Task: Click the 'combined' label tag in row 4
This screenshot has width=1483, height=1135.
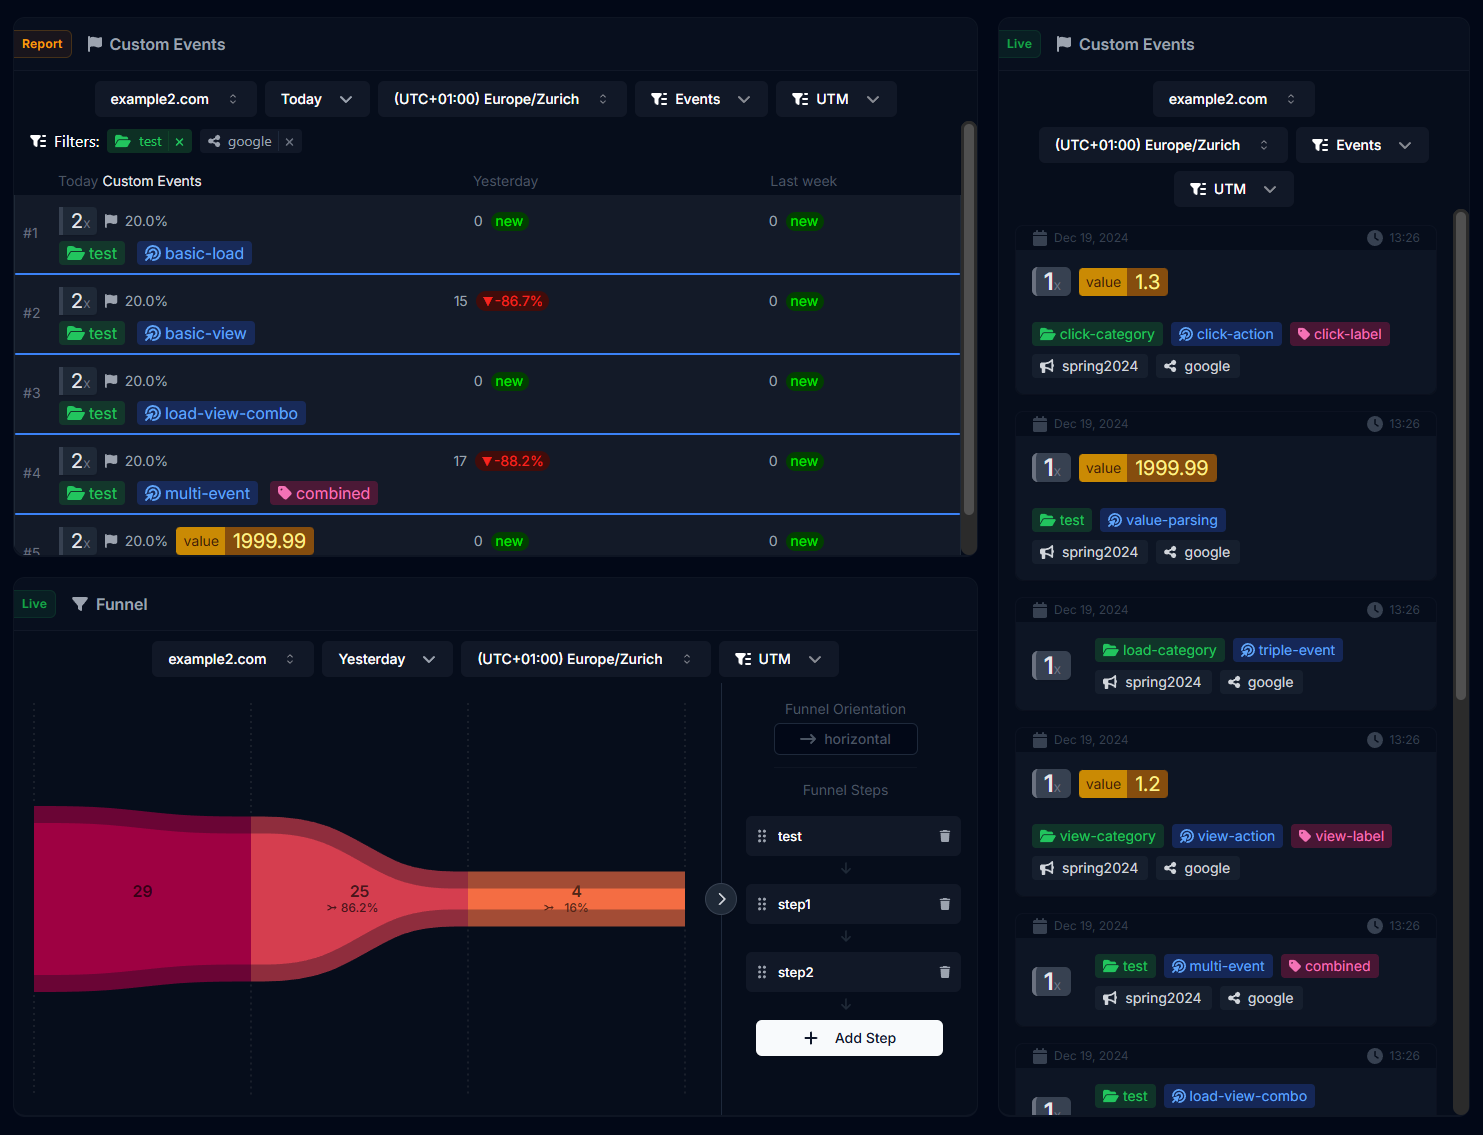Action: coord(323,494)
